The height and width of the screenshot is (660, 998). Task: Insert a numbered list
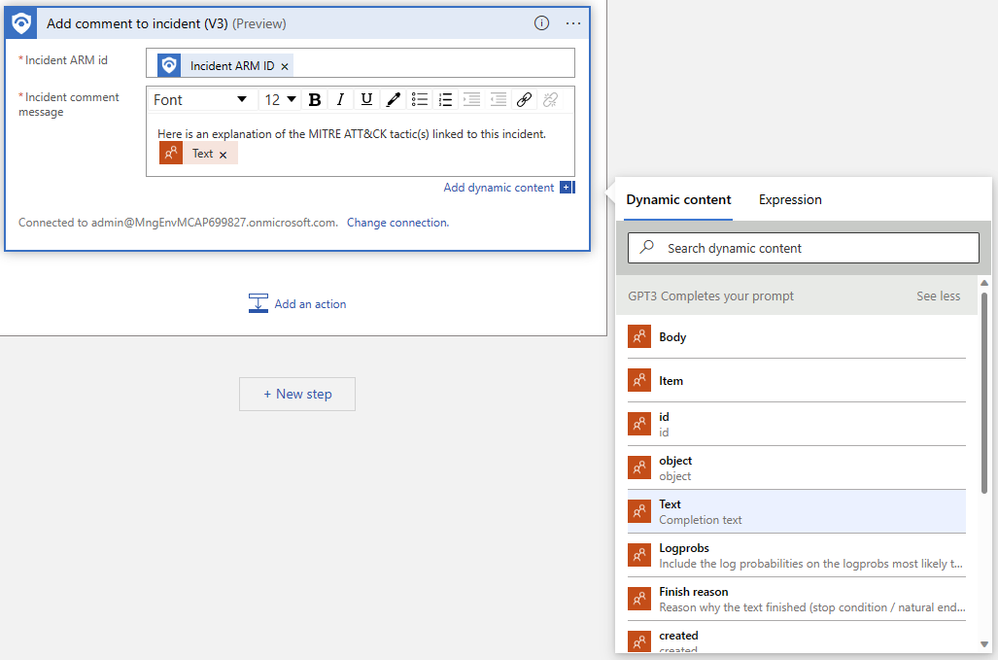click(446, 100)
